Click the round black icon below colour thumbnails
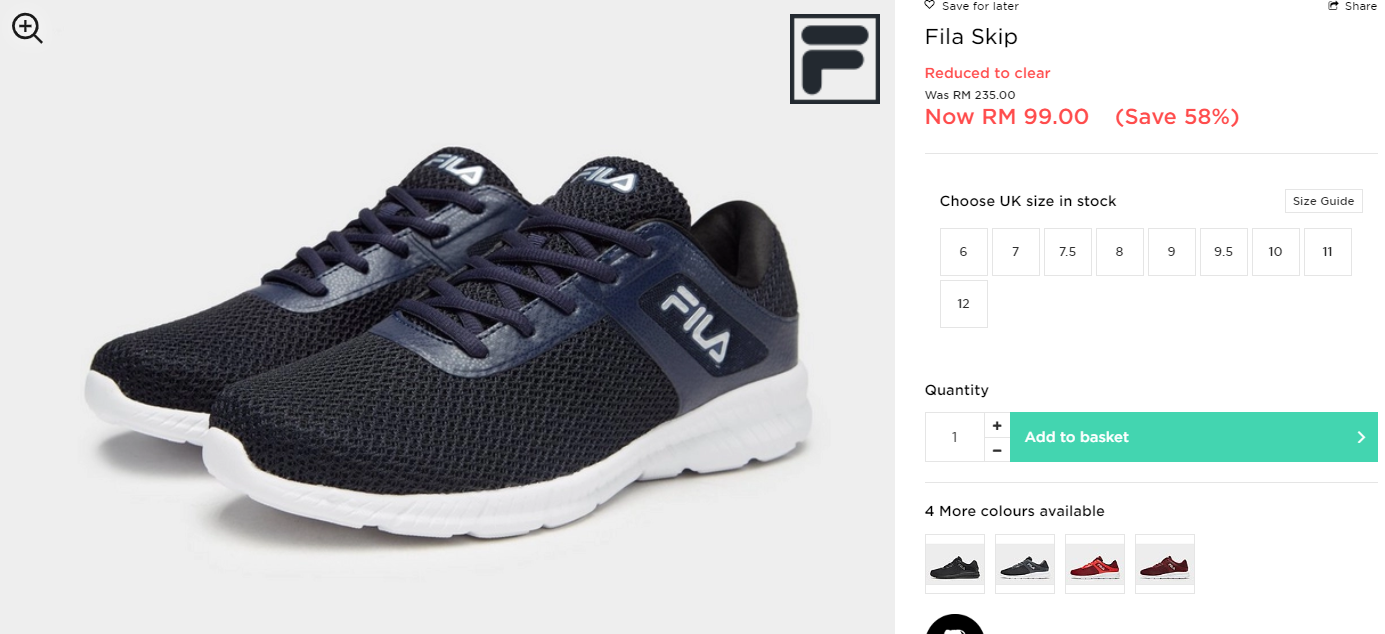 [955, 626]
